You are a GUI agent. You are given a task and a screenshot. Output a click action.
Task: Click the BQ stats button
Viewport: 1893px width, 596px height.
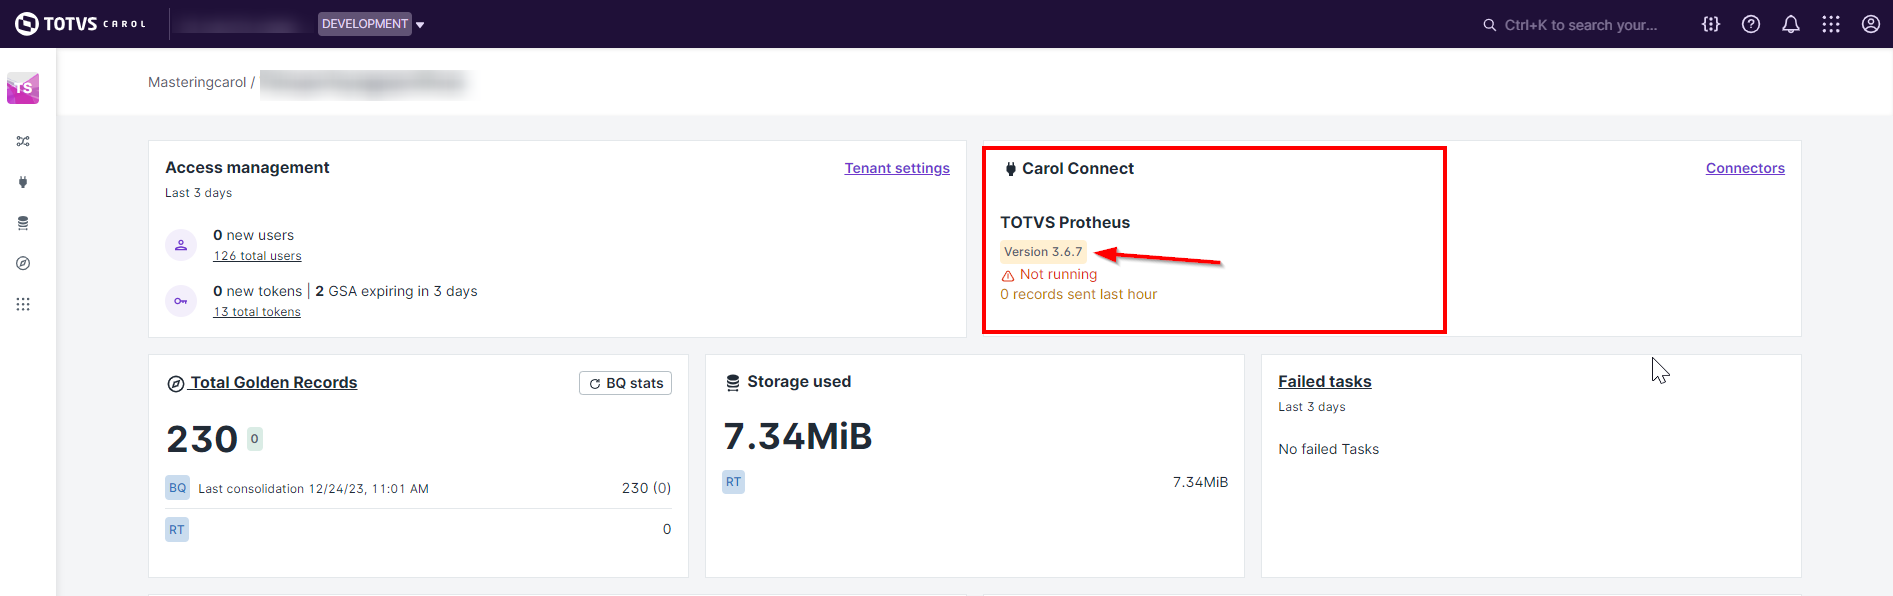point(626,383)
